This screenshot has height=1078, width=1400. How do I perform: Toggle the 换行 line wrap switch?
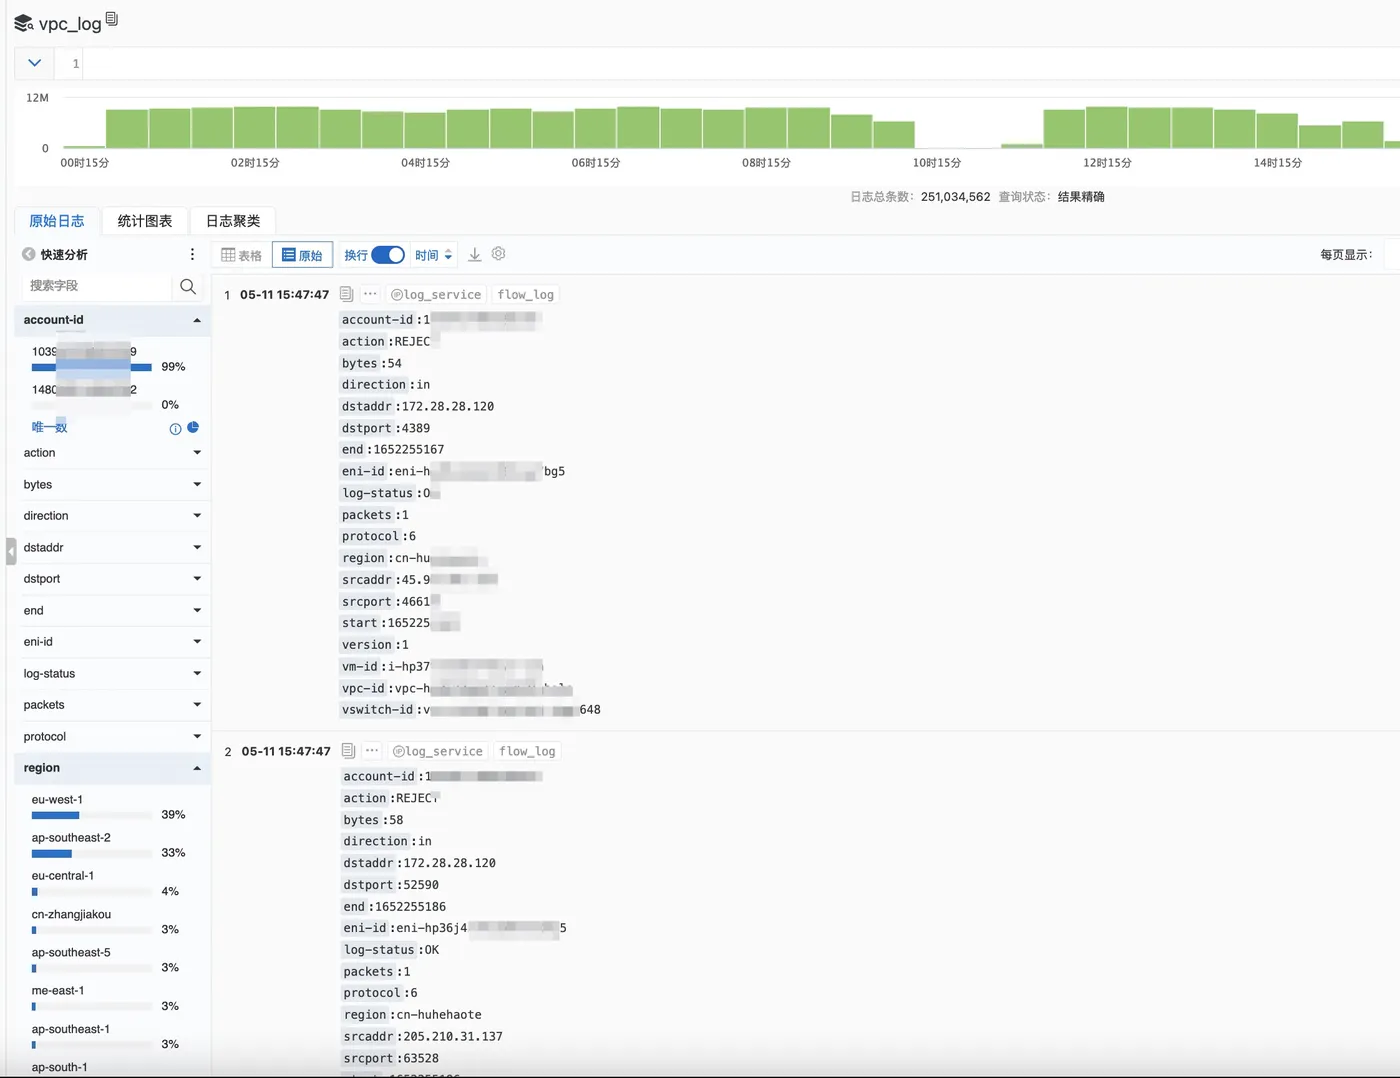(388, 255)
